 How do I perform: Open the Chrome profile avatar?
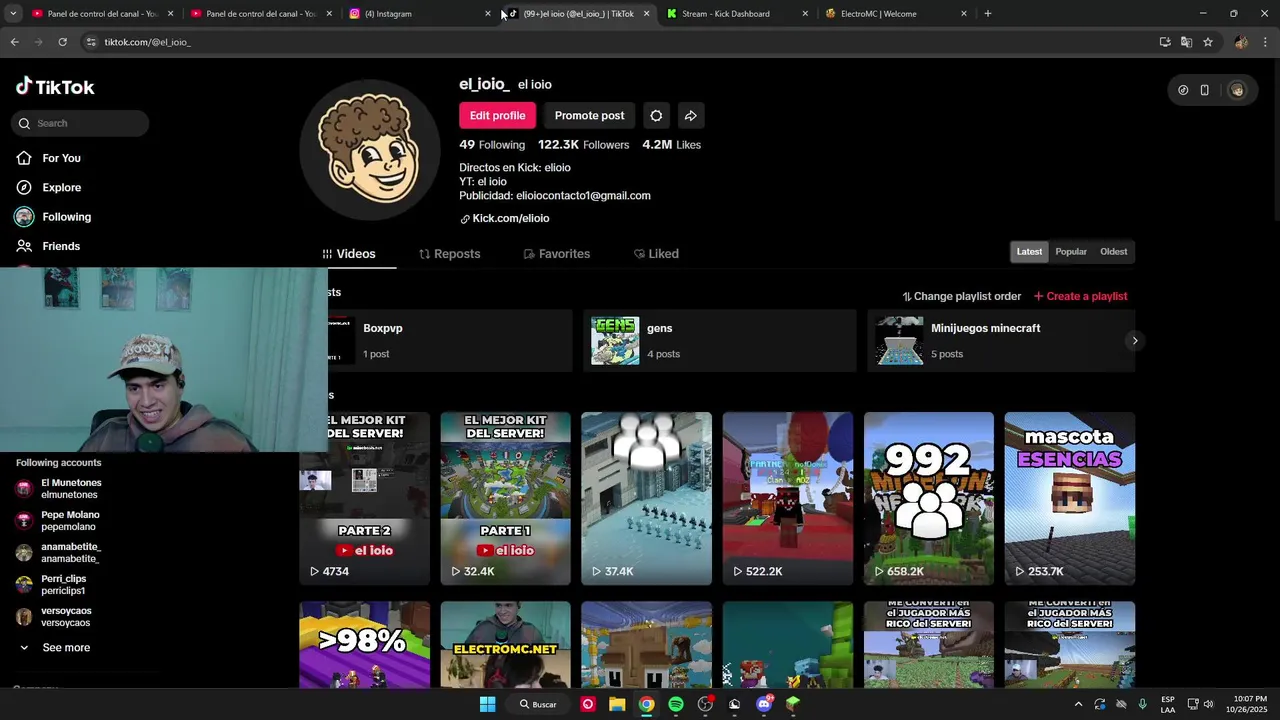click(1241, 42)
